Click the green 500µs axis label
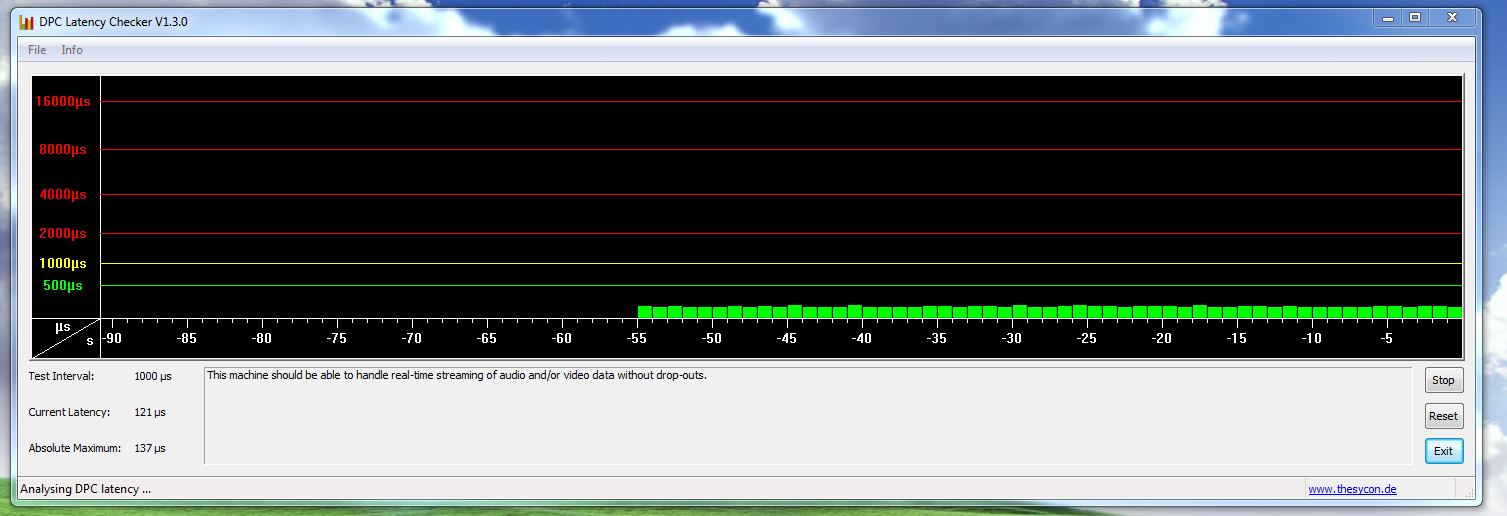Image resolution: width=1507 pixels, height=516 pixels. click(63, 285)
